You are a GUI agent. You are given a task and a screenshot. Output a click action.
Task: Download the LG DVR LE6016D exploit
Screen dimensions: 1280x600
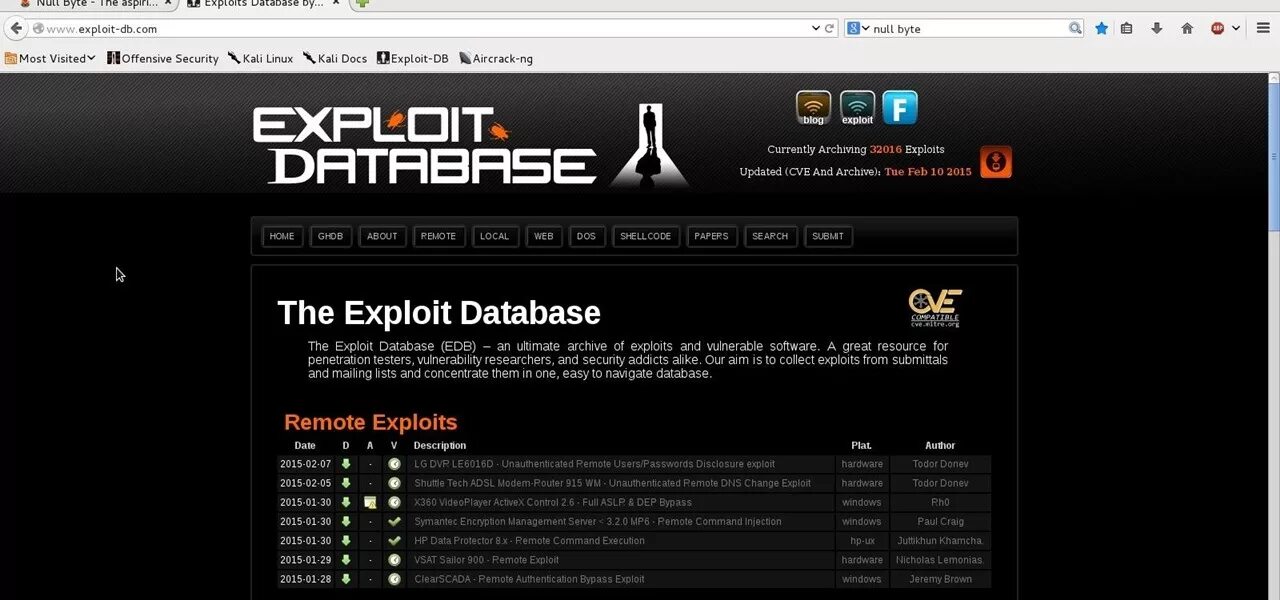click(346, 464)
